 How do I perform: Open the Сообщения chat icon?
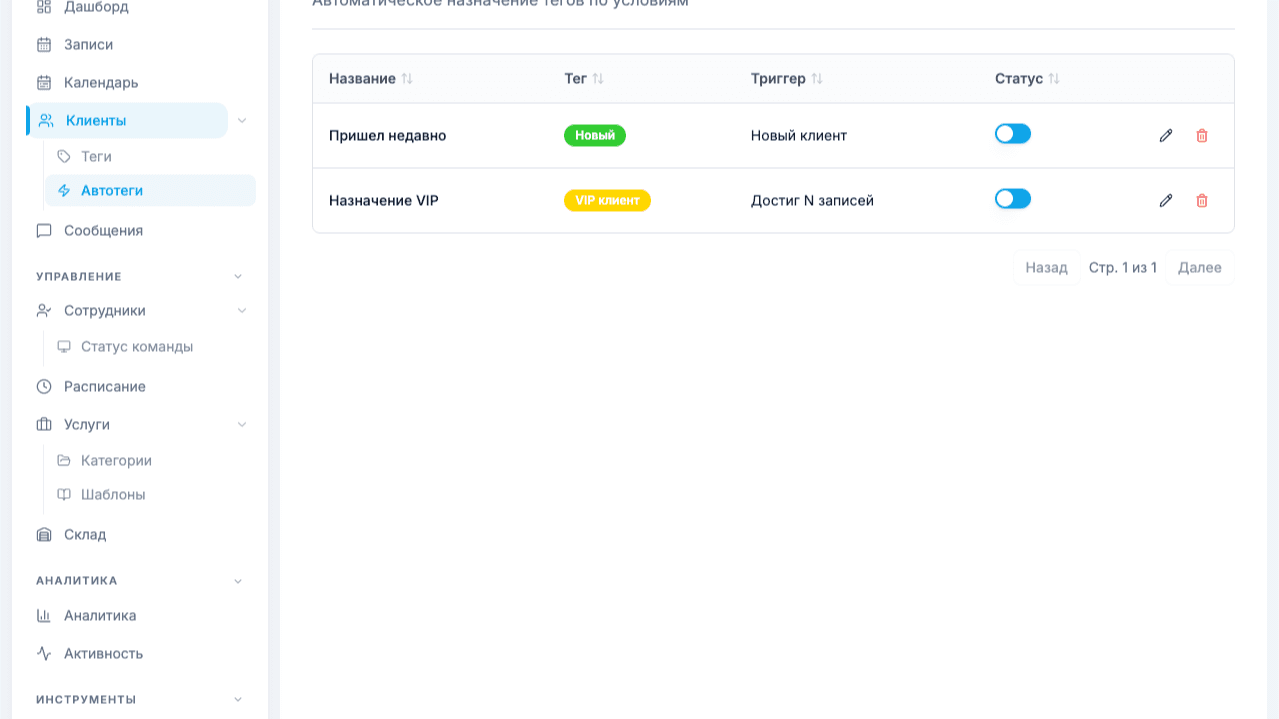[x=42, y=230]
